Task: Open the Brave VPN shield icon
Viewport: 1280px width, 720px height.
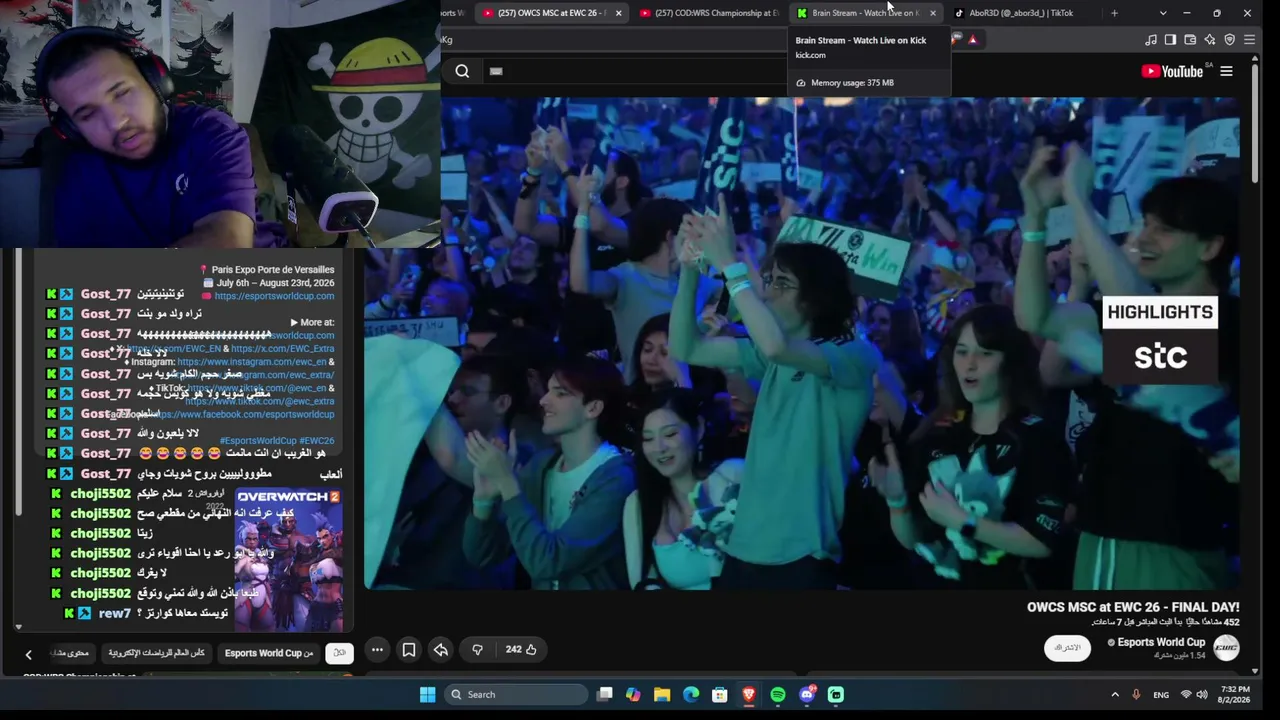Action: tap(1230, 40)
